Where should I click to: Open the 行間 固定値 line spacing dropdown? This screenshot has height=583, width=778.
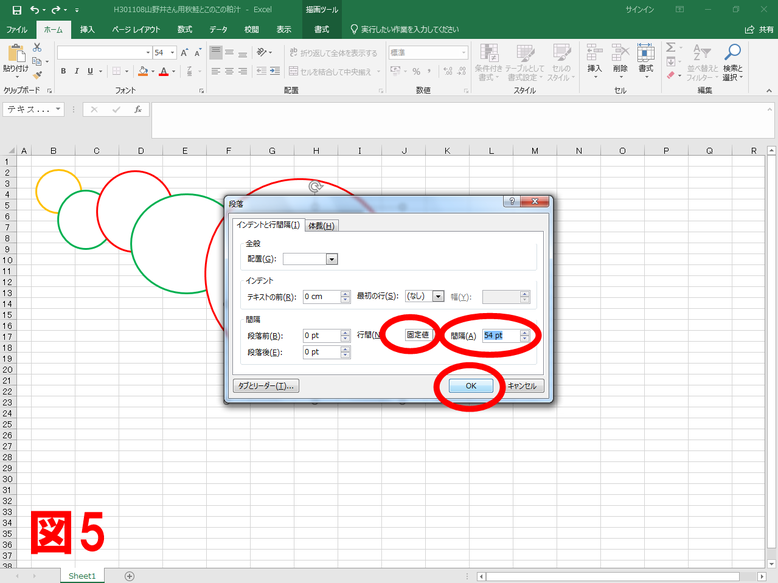418,335
